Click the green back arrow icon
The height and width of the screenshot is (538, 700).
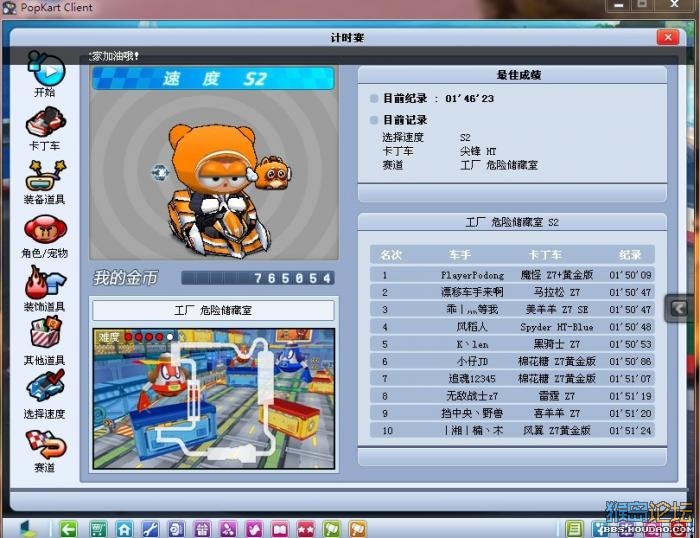pyautogui.click(x=68, y=530)
